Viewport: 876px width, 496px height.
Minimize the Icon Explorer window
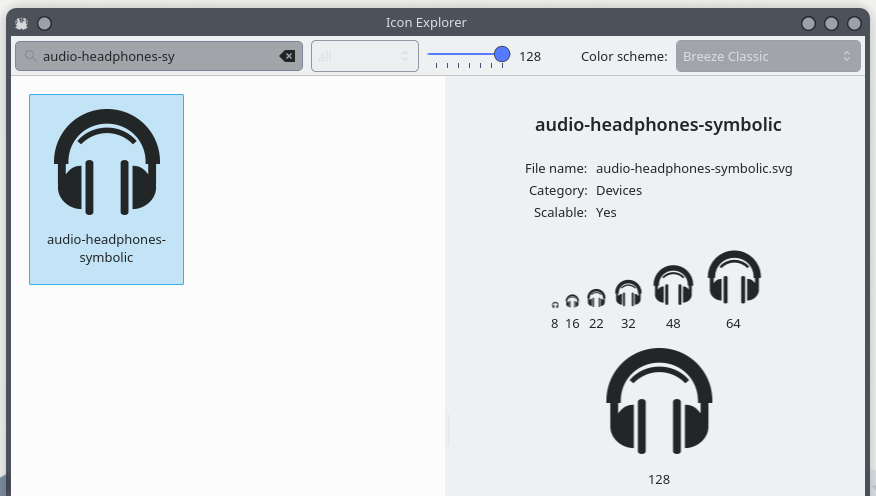click(x=808, y=23)
